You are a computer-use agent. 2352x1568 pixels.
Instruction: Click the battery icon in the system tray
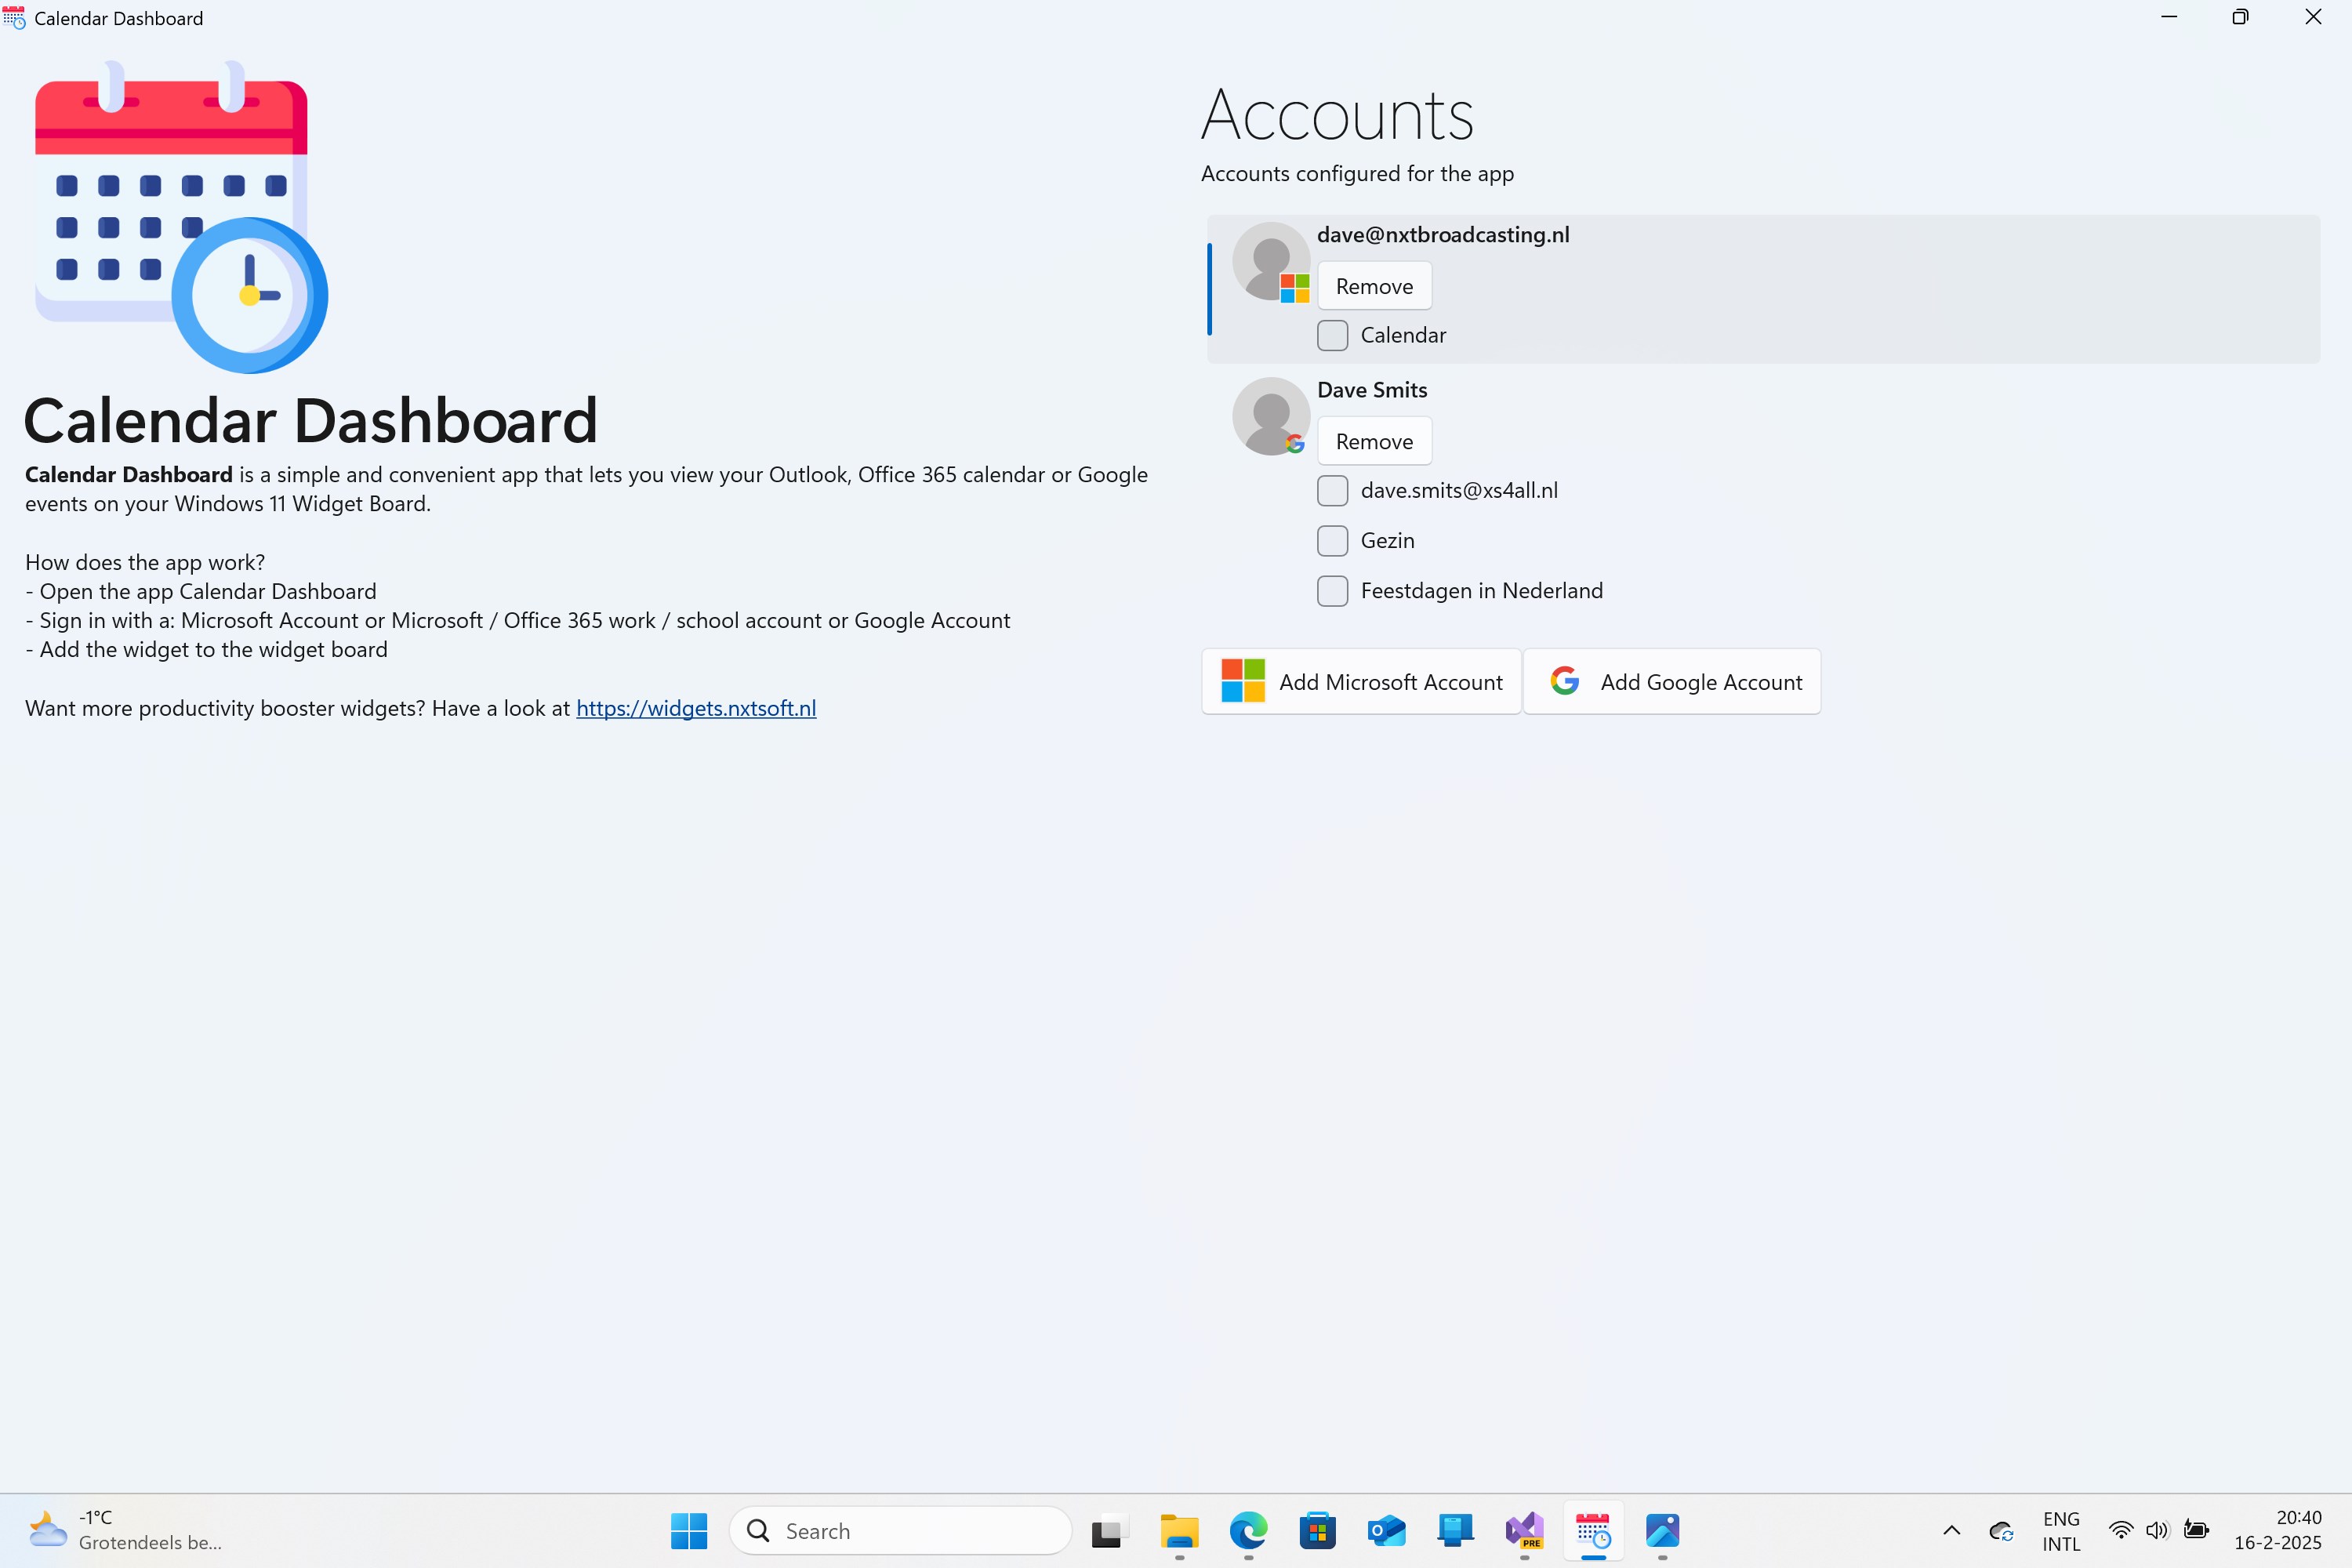click(x=2196, y=1531)
